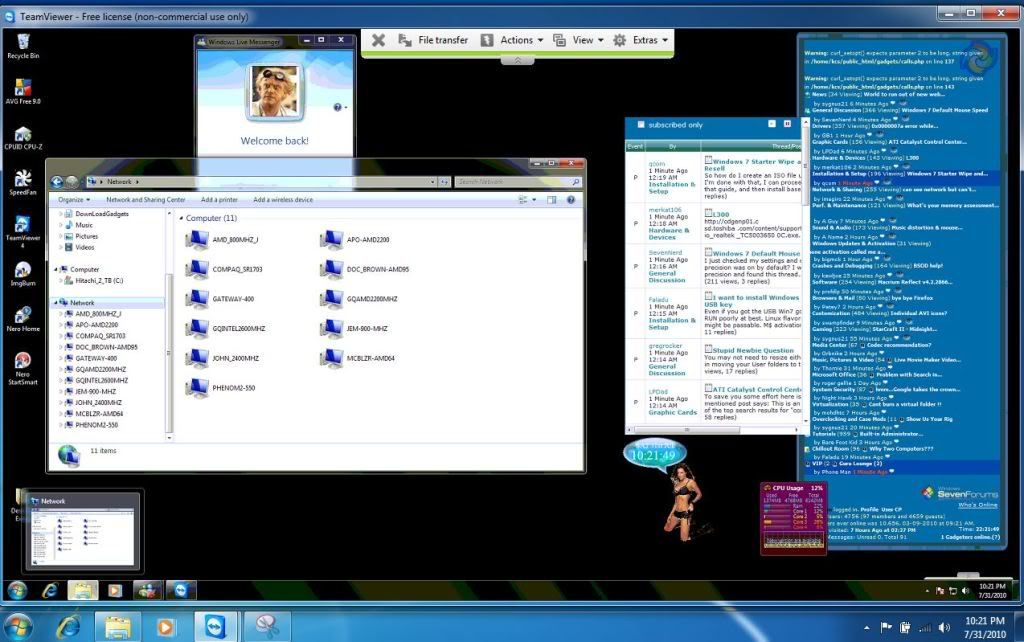
Task: Open the Actions menu in TeamViewer
Action: tap(512, 40)
